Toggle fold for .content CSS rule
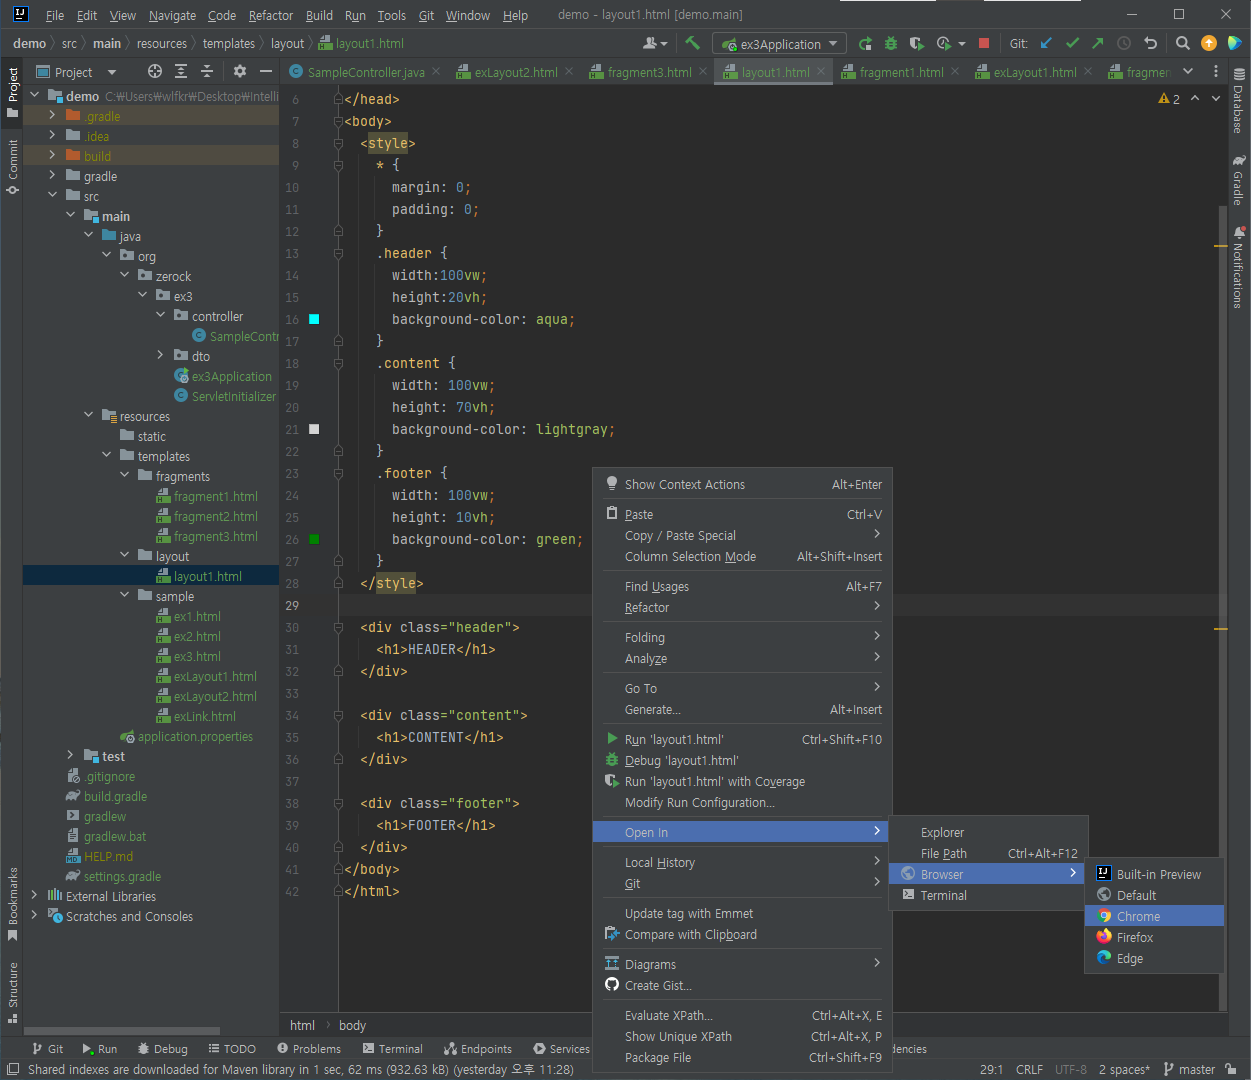Viewport: 1251px width, 1080px height. (338, 363)
